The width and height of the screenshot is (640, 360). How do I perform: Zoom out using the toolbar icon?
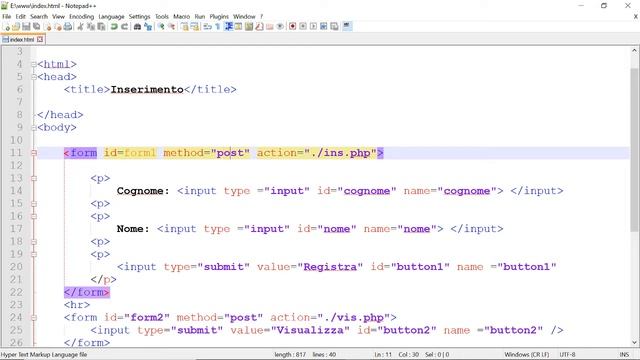[172, 27]
